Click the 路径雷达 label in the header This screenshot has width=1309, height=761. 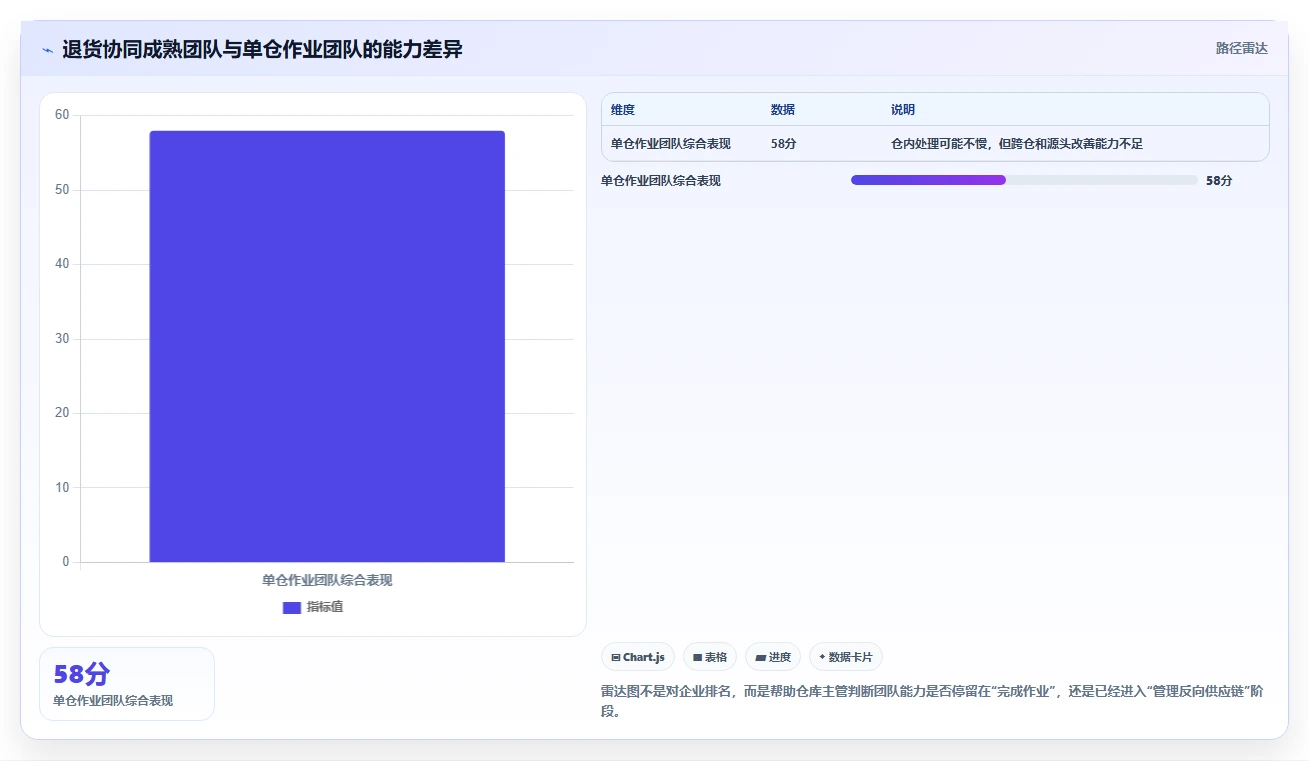pyautogui.click(x=1241, y=48)
